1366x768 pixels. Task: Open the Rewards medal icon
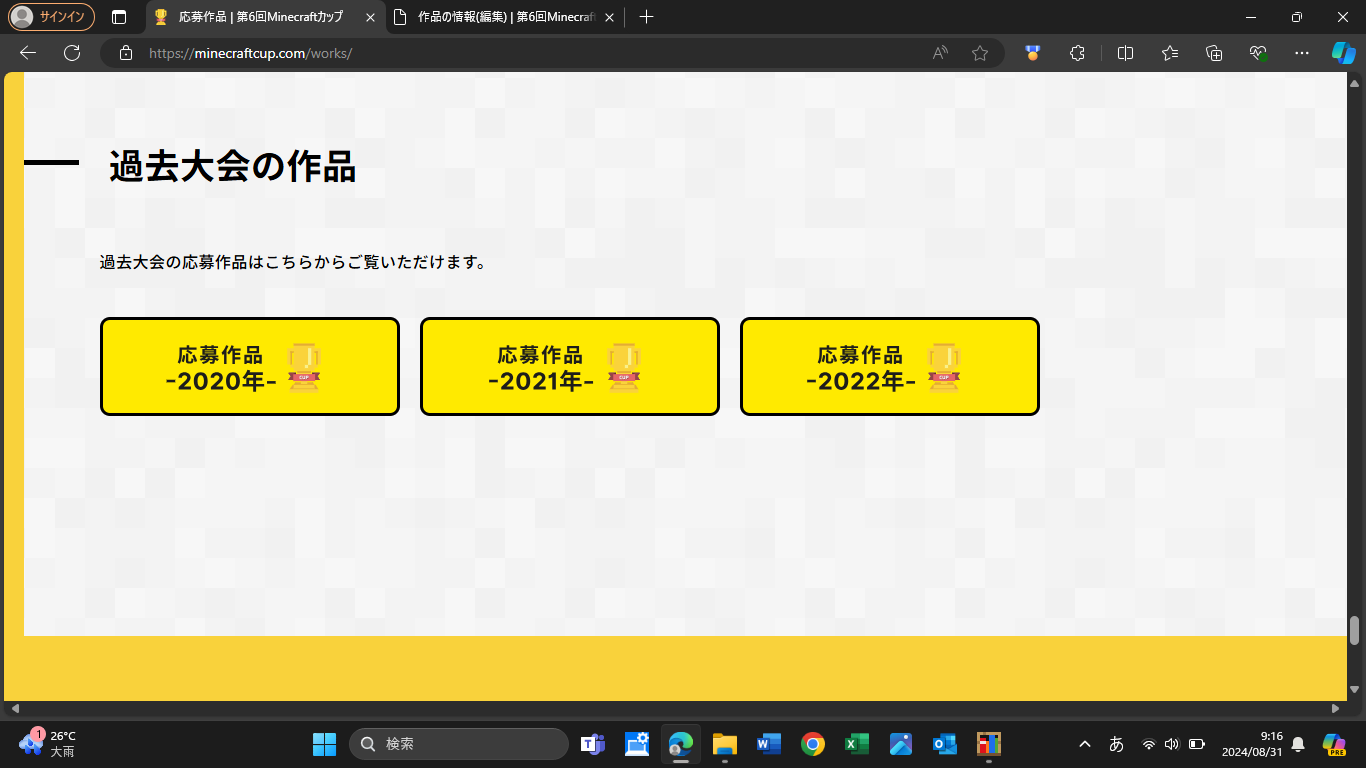[x=1033, y=53]
